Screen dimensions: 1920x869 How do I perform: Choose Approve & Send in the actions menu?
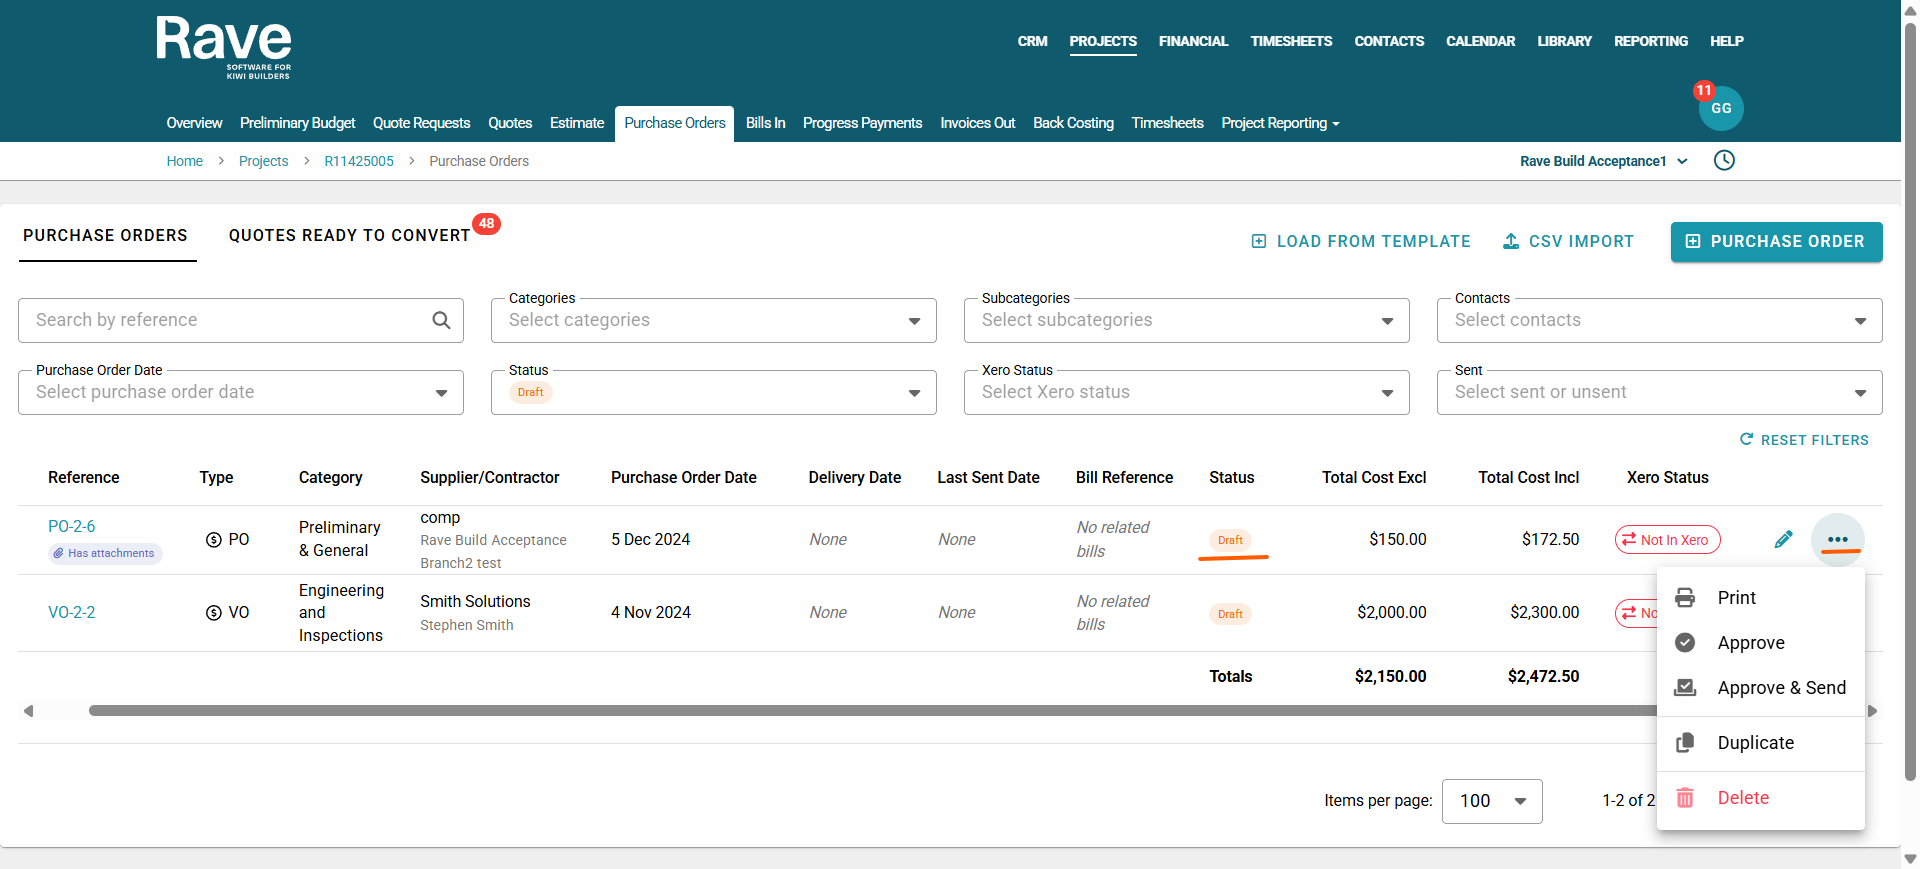click(x=1780, y=688)
